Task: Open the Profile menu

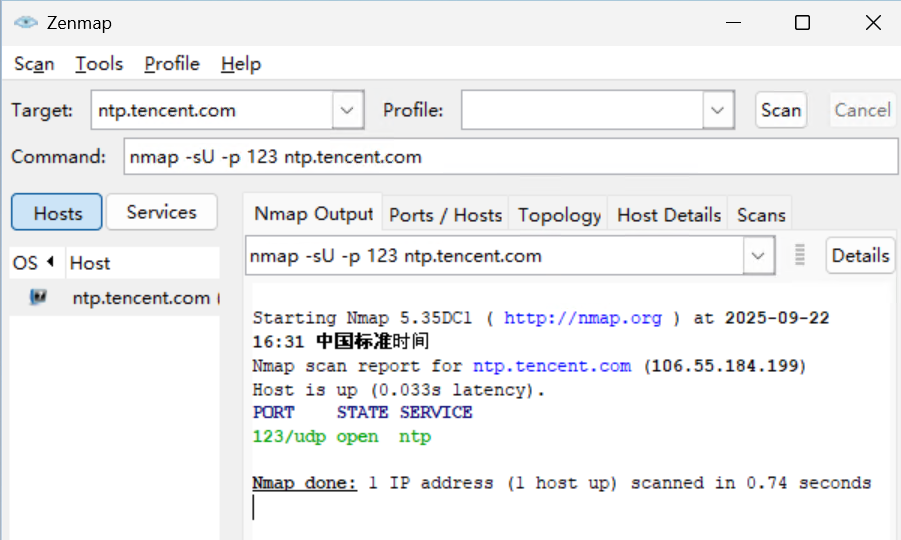Action: [172, 64]
